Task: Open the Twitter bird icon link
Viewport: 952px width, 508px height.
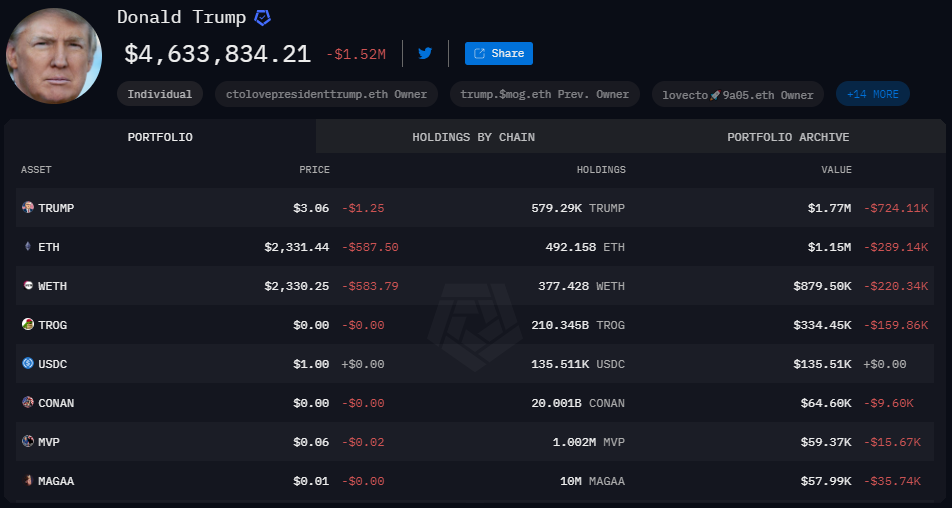Action: pos(425,54)
